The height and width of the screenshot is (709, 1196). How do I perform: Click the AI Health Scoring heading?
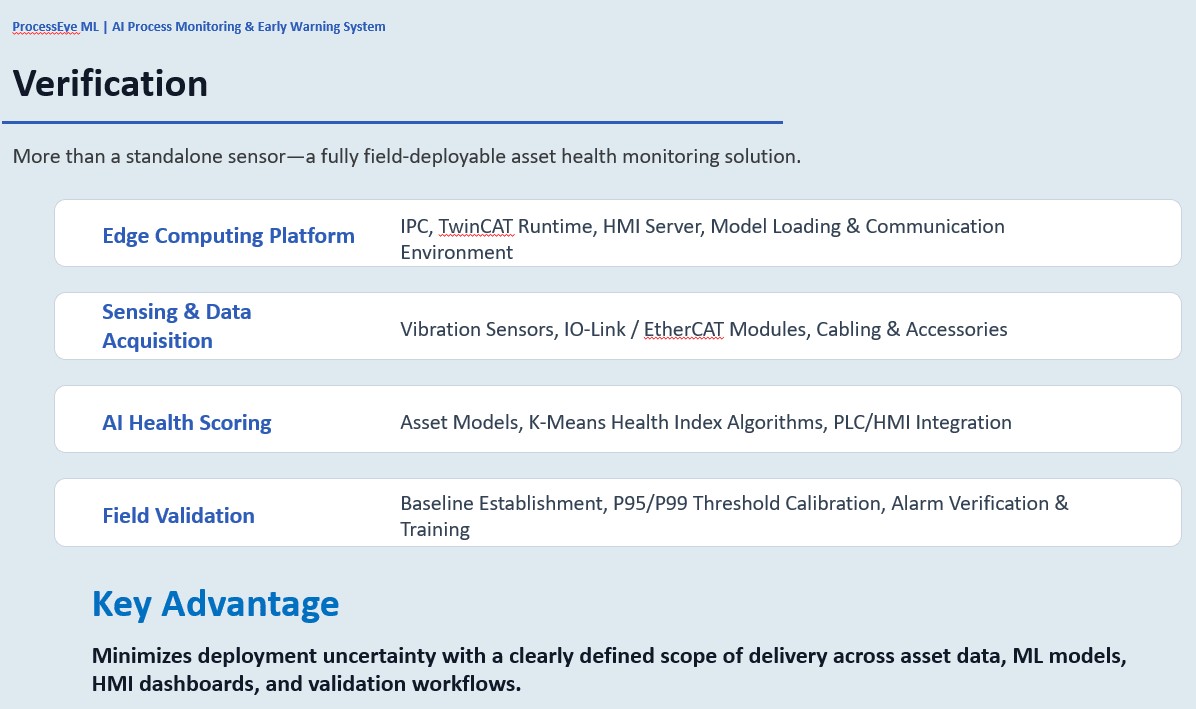(187, 422)
